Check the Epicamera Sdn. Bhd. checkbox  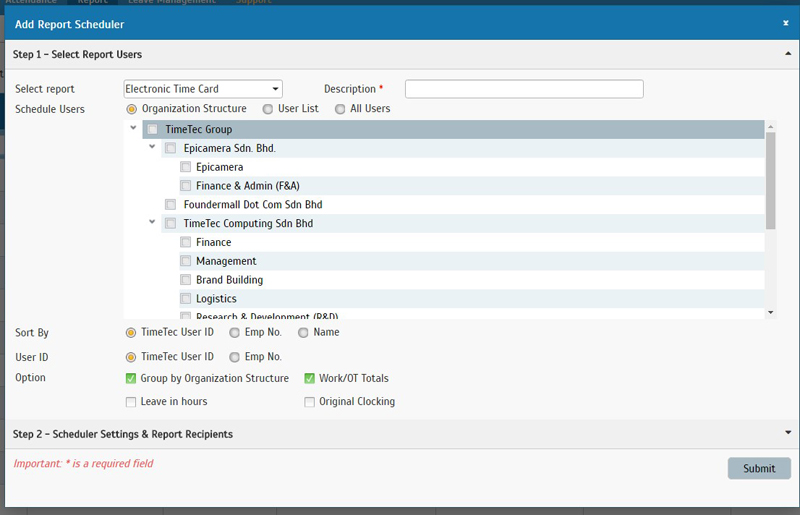(x=170, y=149)
